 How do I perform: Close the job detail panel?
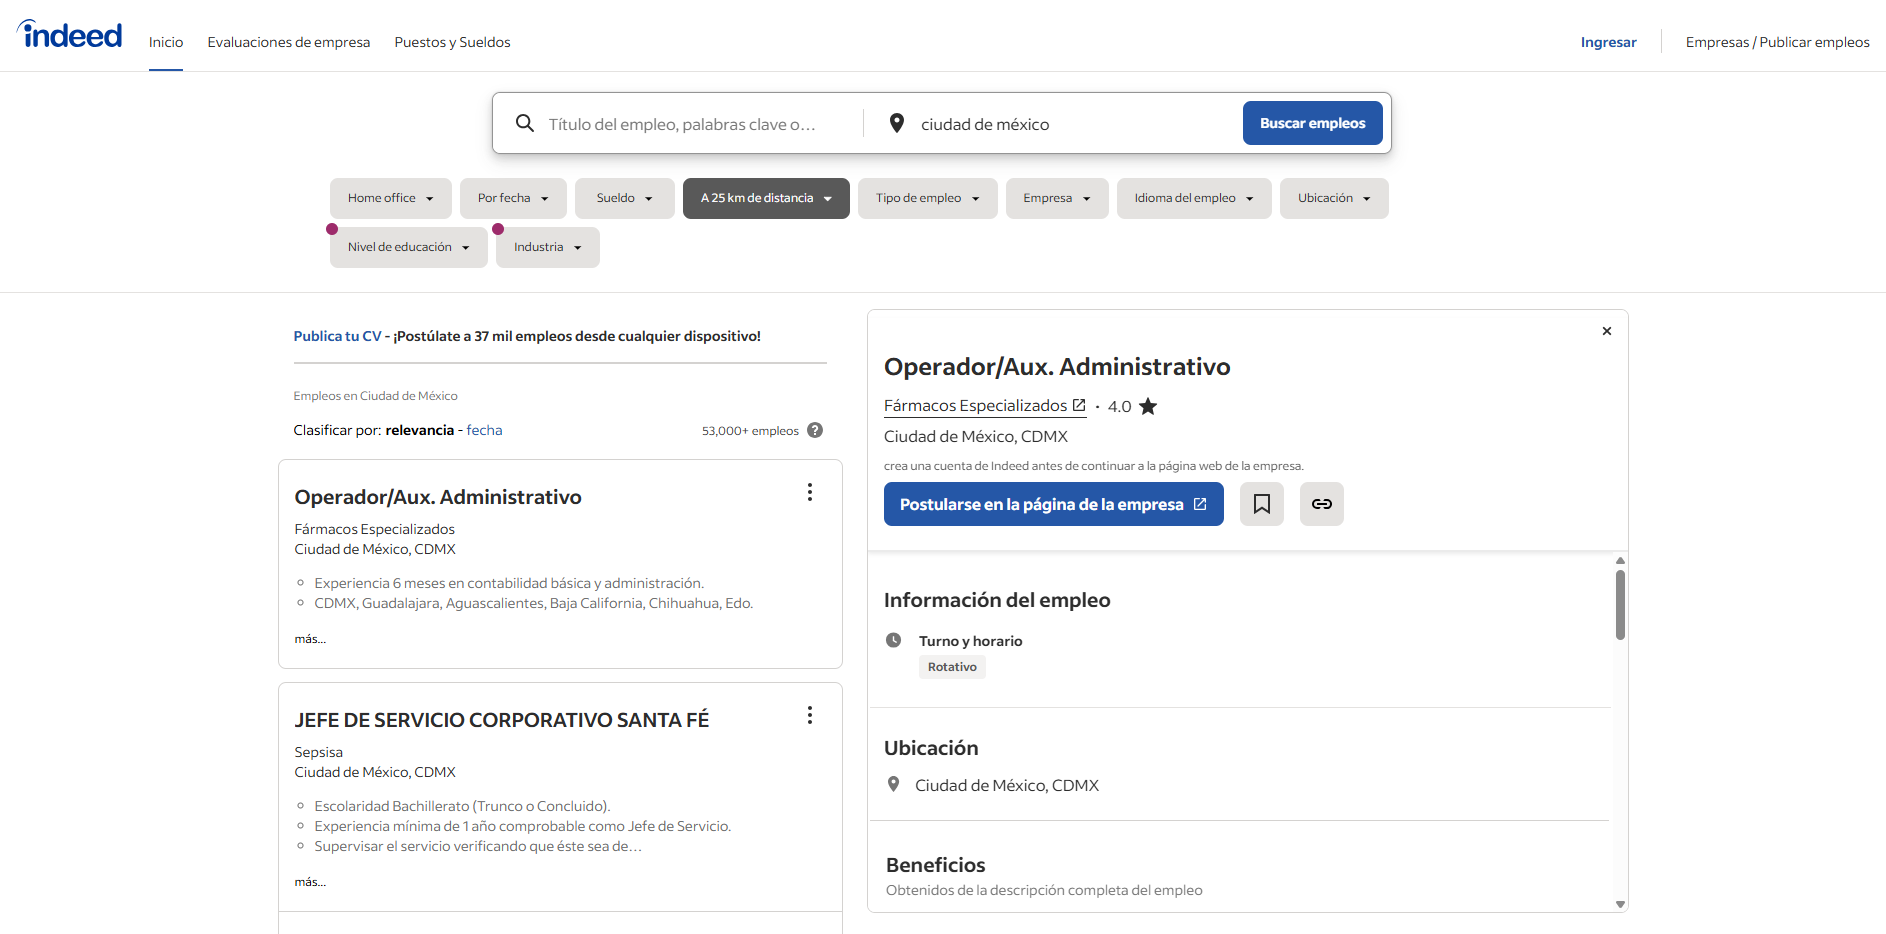click(x=1607, y=331)
